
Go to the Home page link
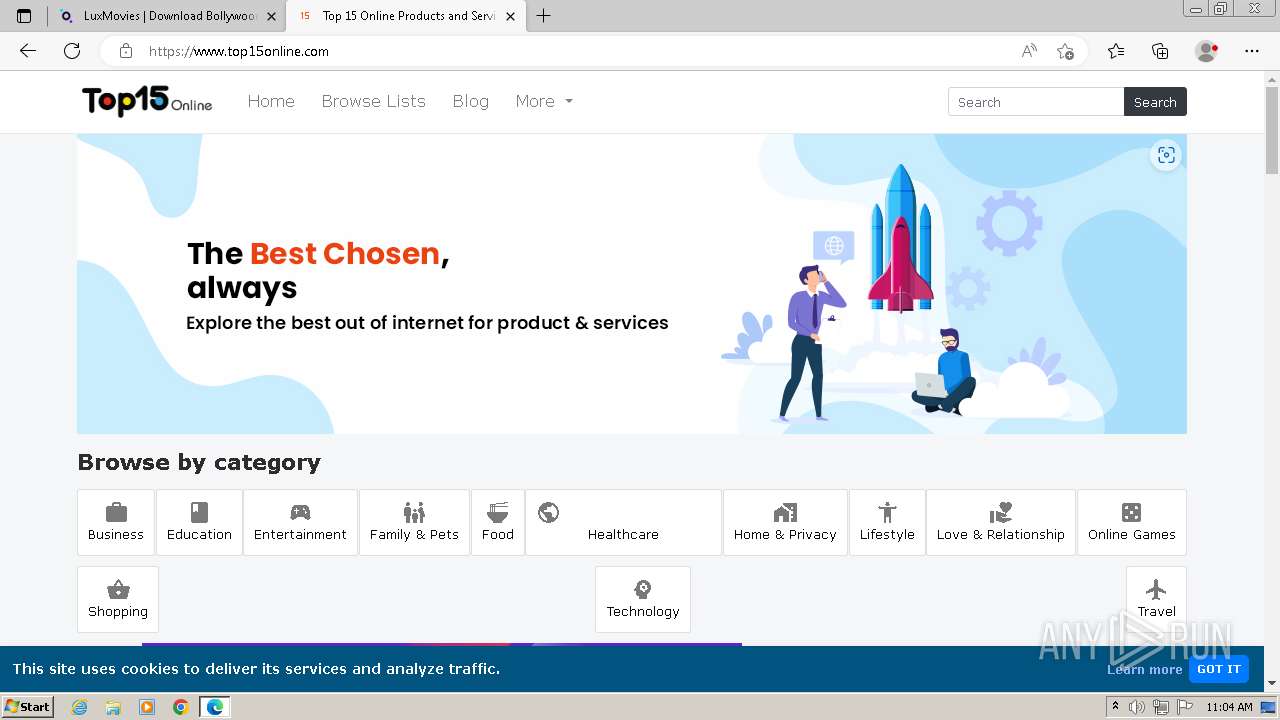(271, 101)
